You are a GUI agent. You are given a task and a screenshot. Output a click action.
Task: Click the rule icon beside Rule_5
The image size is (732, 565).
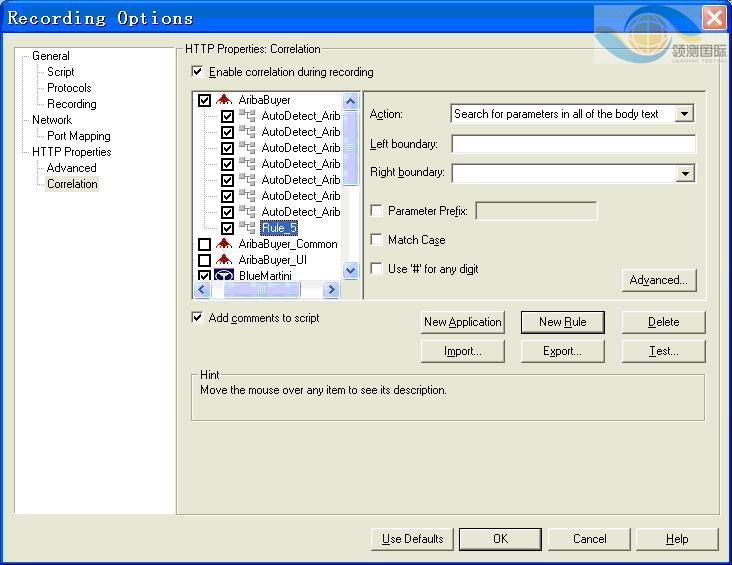click(247, 227)
